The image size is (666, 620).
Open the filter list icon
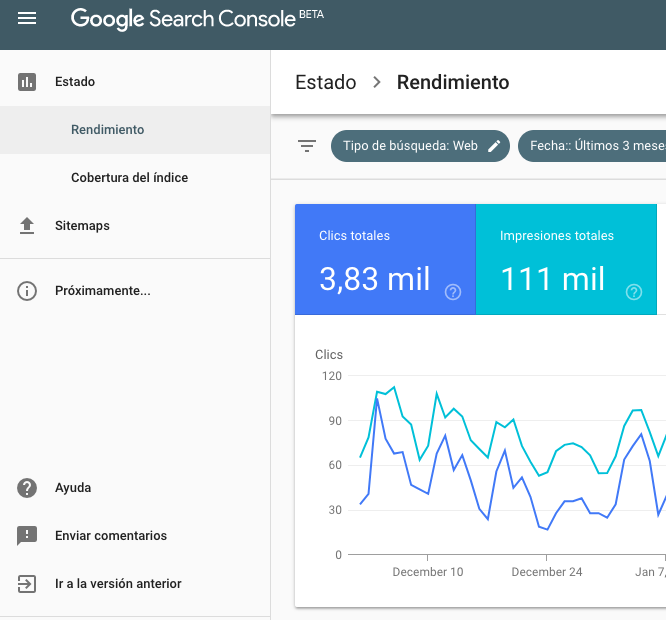[x=307, y=146]
